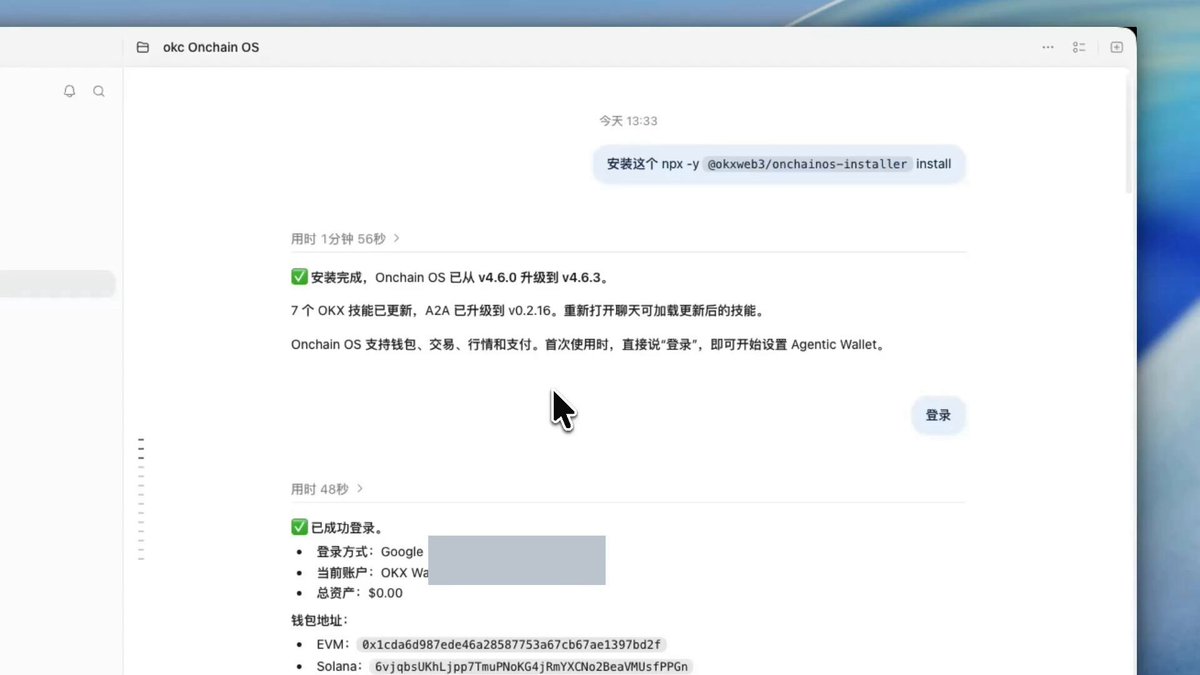This screenshot has width=1200, height=675.
Task: Click the 总资产 $0.00 line
Action: (360, 593)
